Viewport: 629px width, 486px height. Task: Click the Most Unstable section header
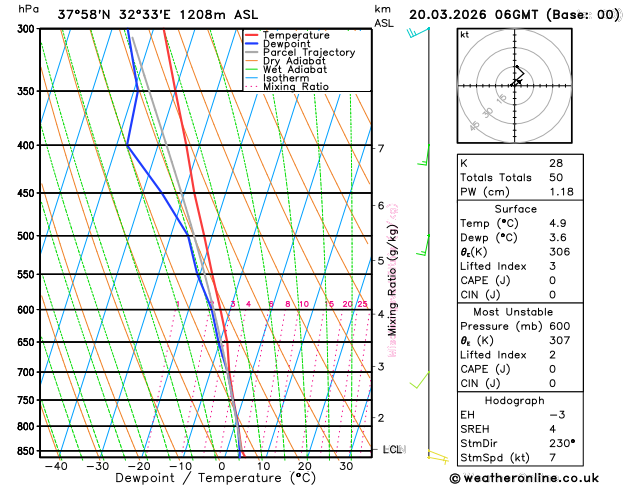click(x=515, y=312)
